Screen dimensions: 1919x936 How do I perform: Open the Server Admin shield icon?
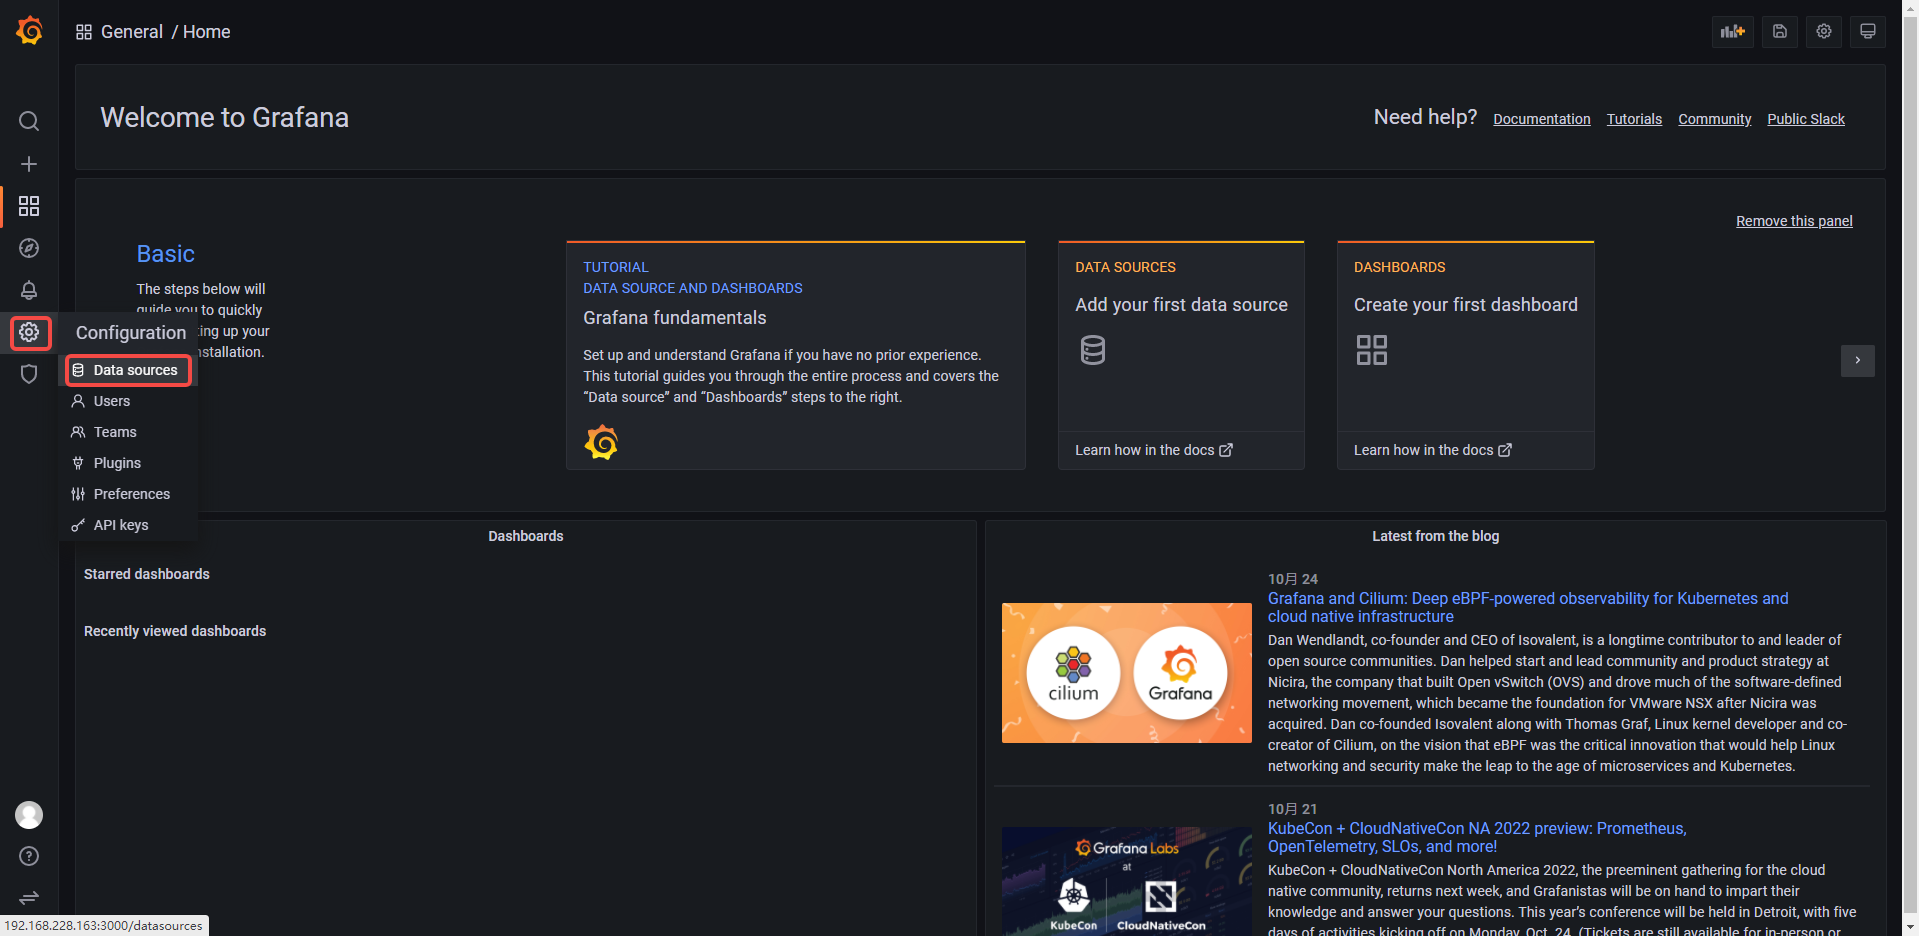click(29, 374)
